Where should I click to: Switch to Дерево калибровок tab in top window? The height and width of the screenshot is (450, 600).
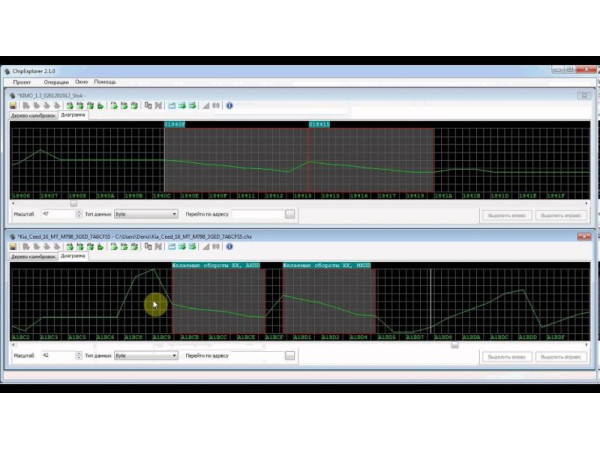[x=32, y=115]
